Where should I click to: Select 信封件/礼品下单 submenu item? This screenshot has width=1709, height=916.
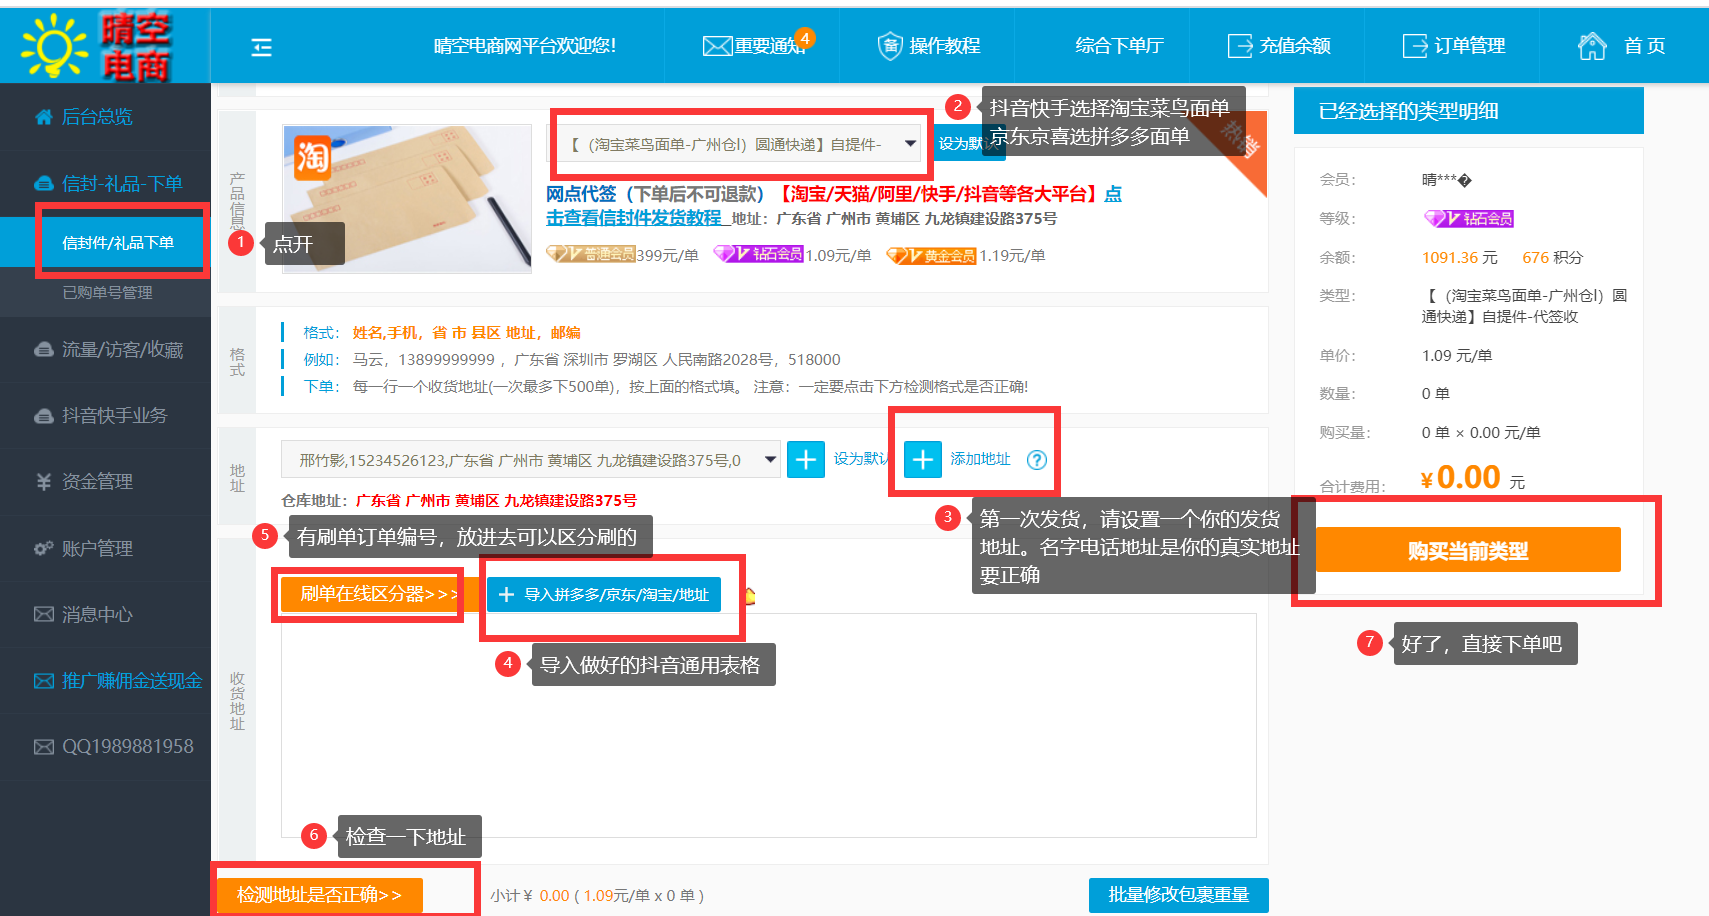118,242
